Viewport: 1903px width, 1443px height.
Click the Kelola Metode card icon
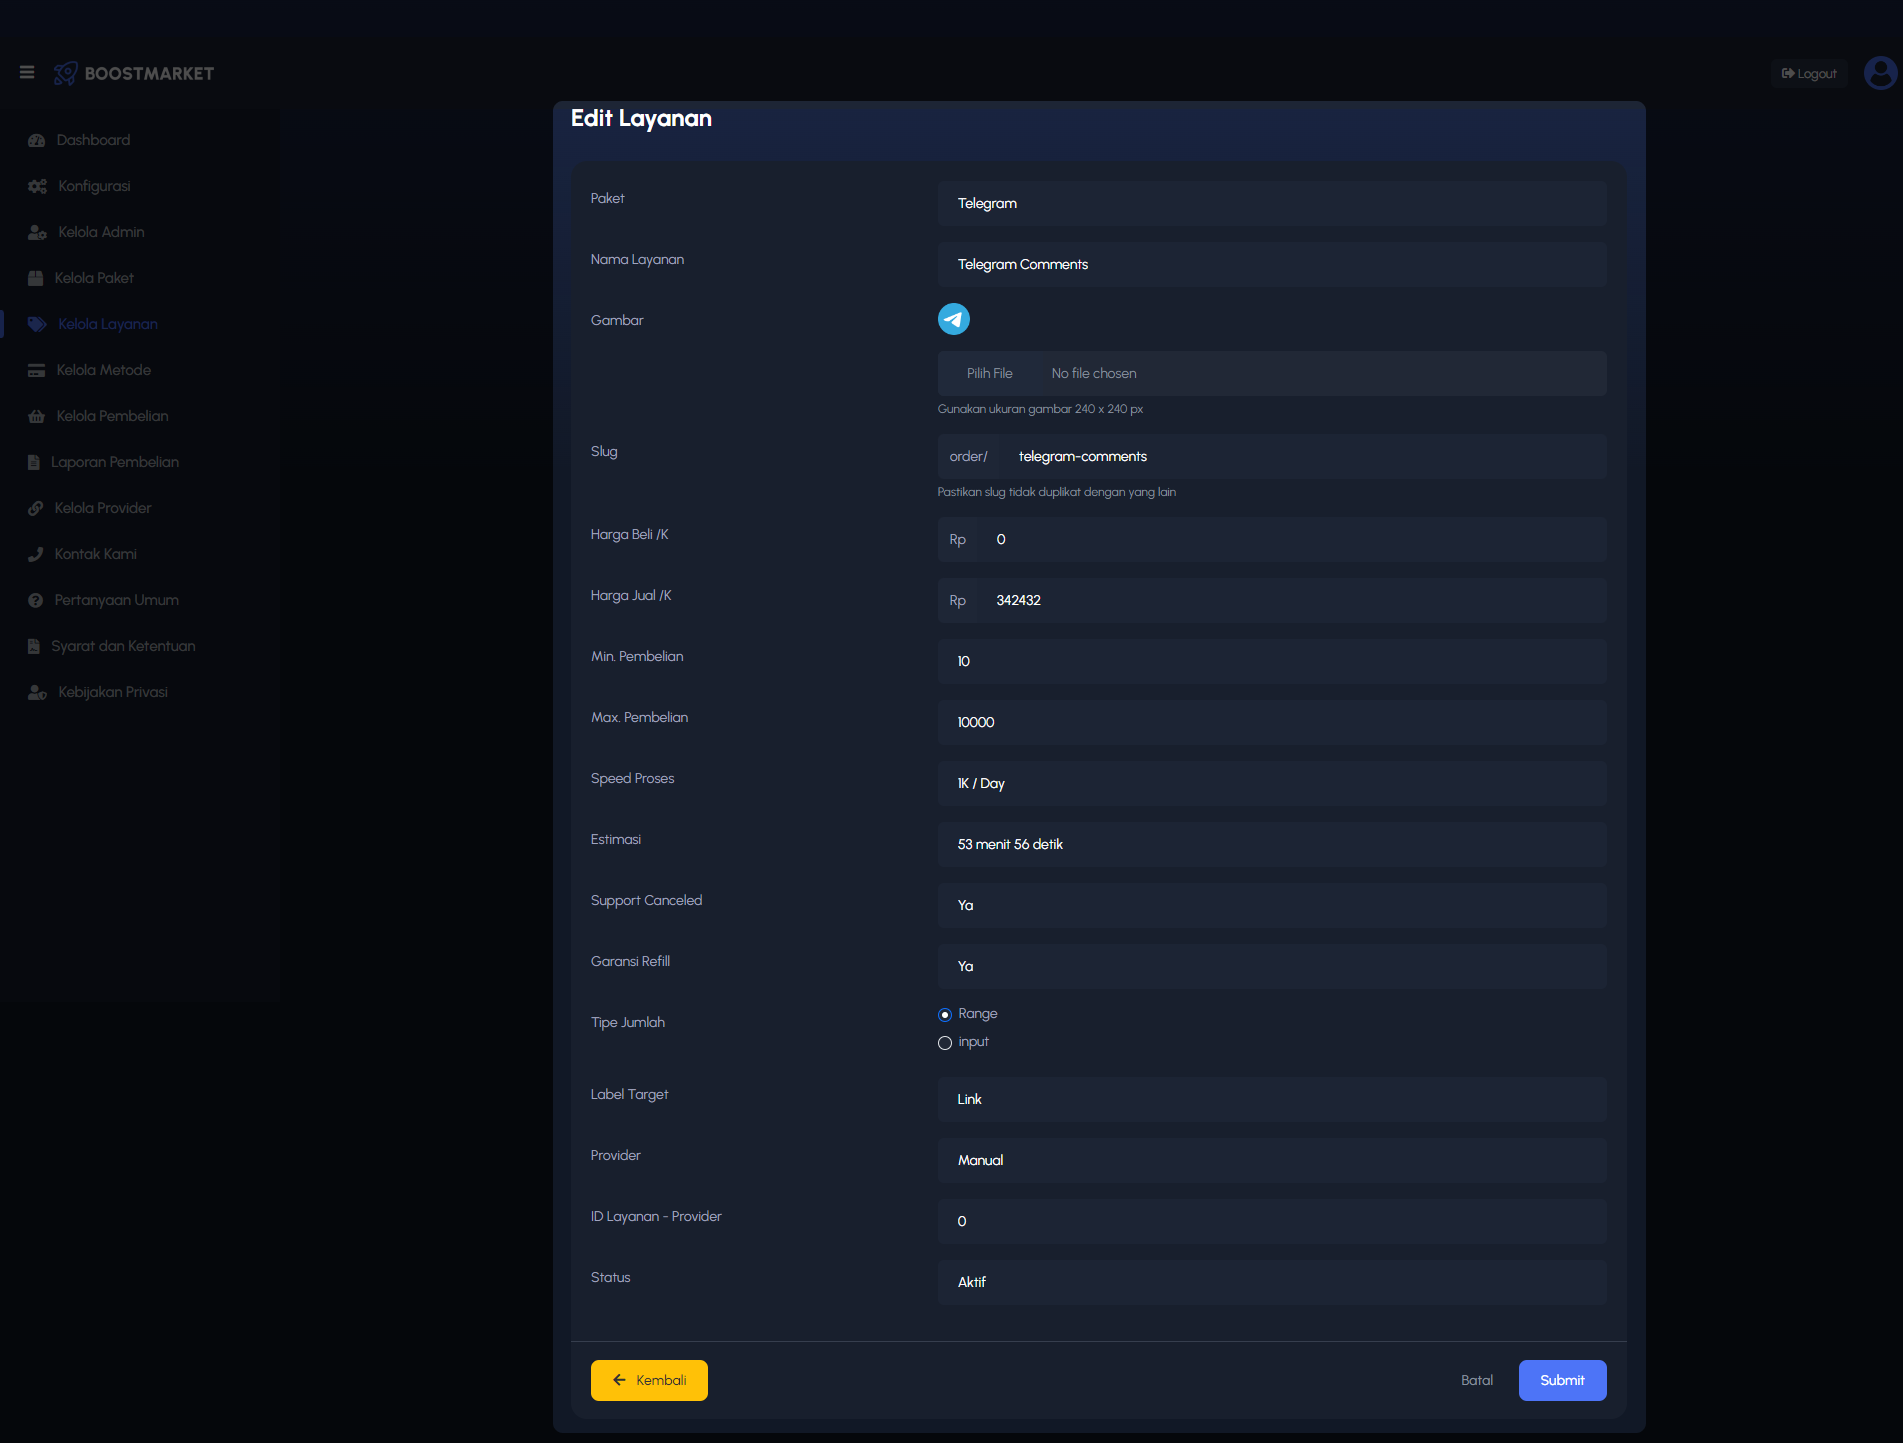coord(37,370)
